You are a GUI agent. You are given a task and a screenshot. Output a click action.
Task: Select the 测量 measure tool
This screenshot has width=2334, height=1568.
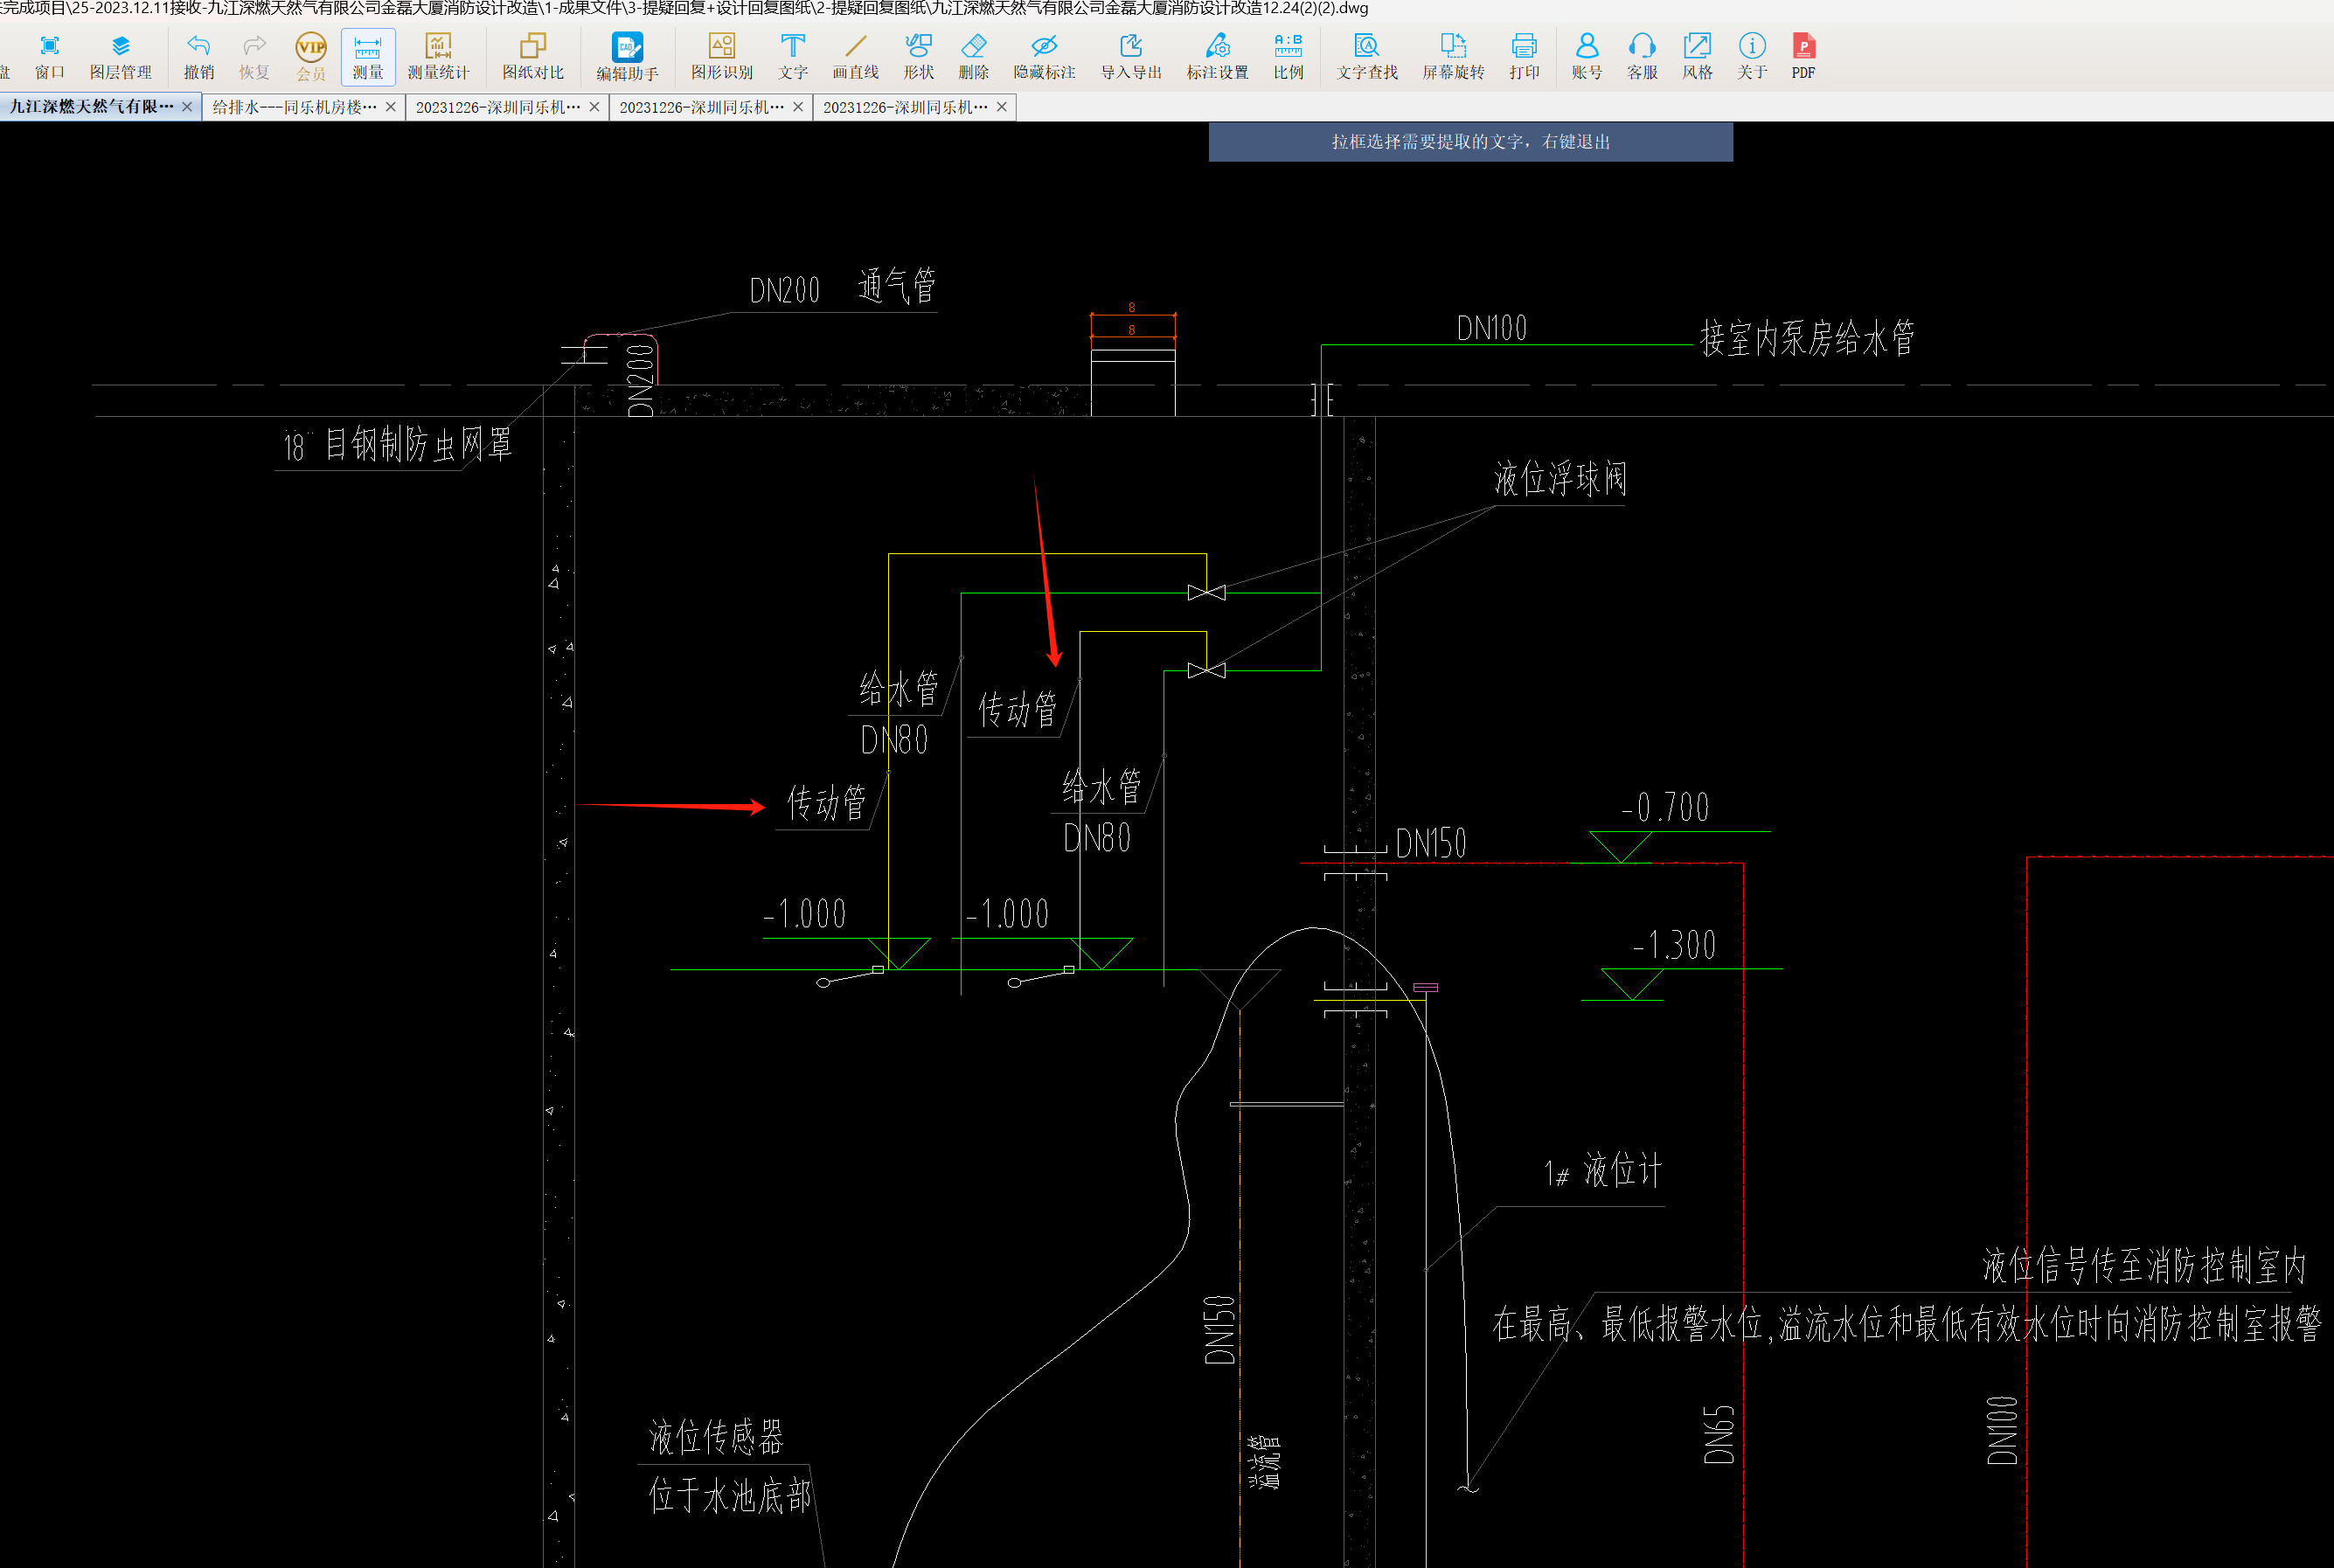[368, 57]
